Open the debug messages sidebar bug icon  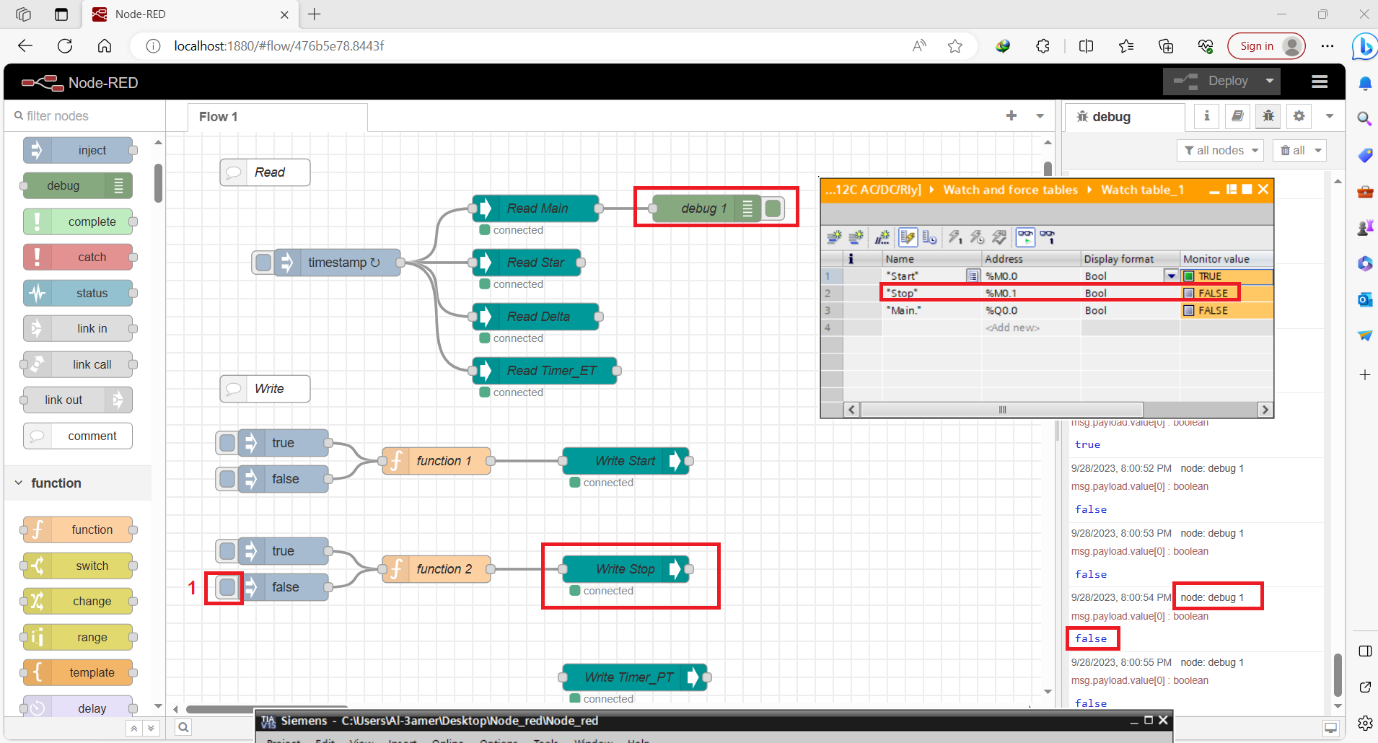1267,116
